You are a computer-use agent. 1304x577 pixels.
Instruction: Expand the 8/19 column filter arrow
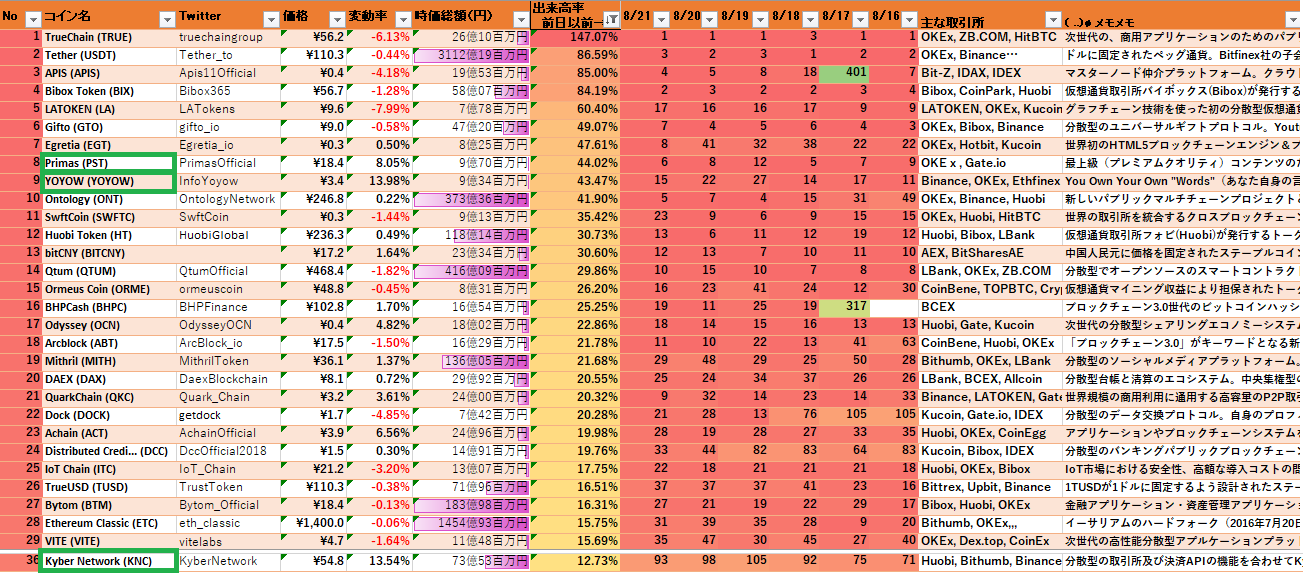click(x=759, y=18)
